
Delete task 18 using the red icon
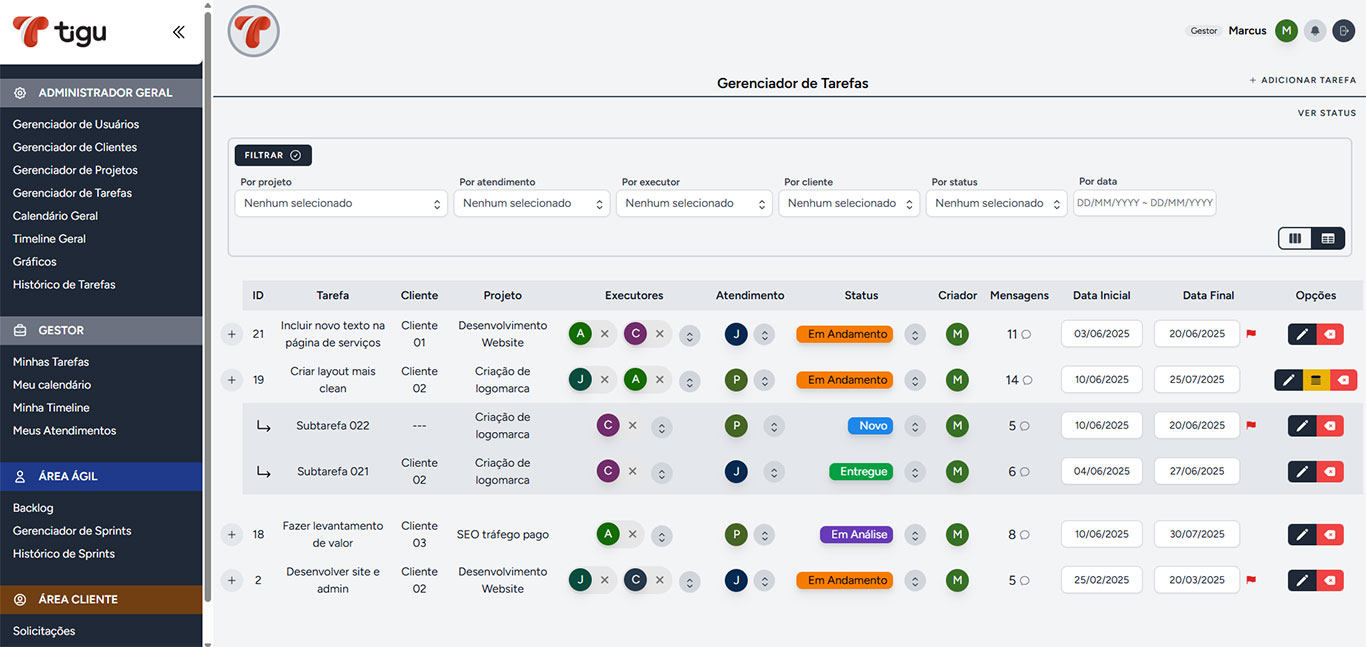[1330, 535]
